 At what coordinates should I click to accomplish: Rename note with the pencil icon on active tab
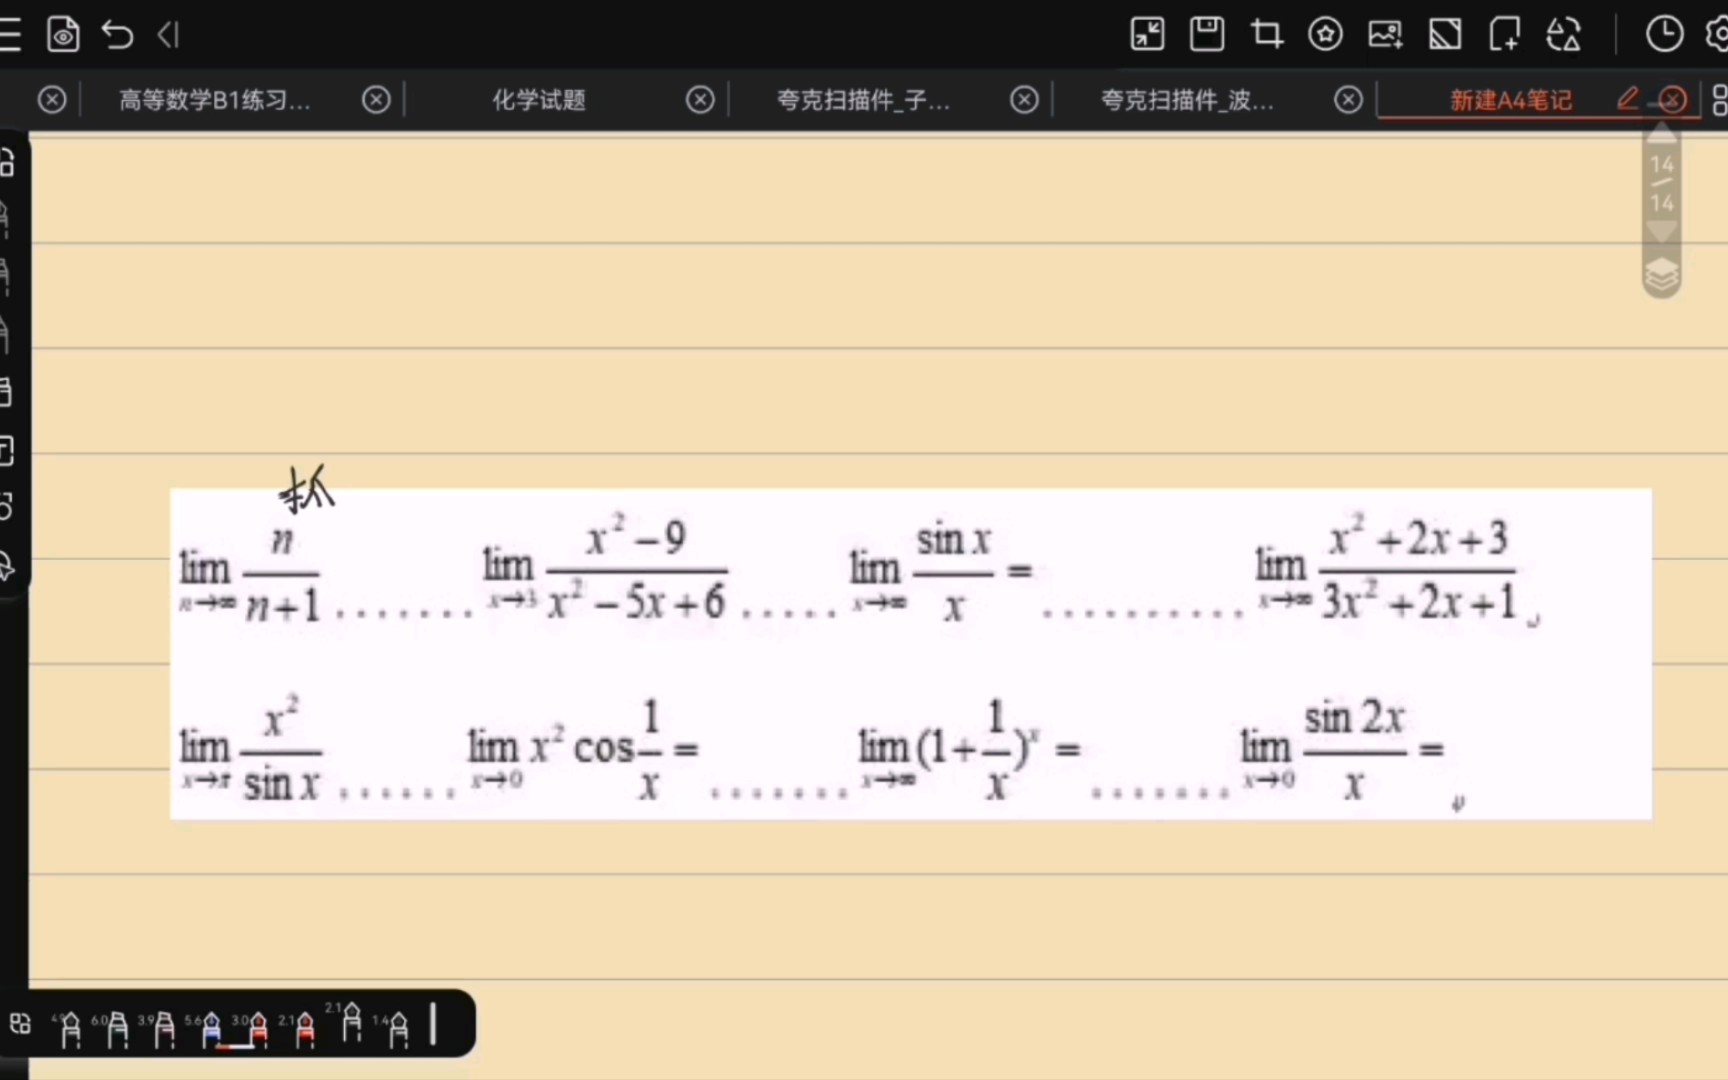(1628, 98)
